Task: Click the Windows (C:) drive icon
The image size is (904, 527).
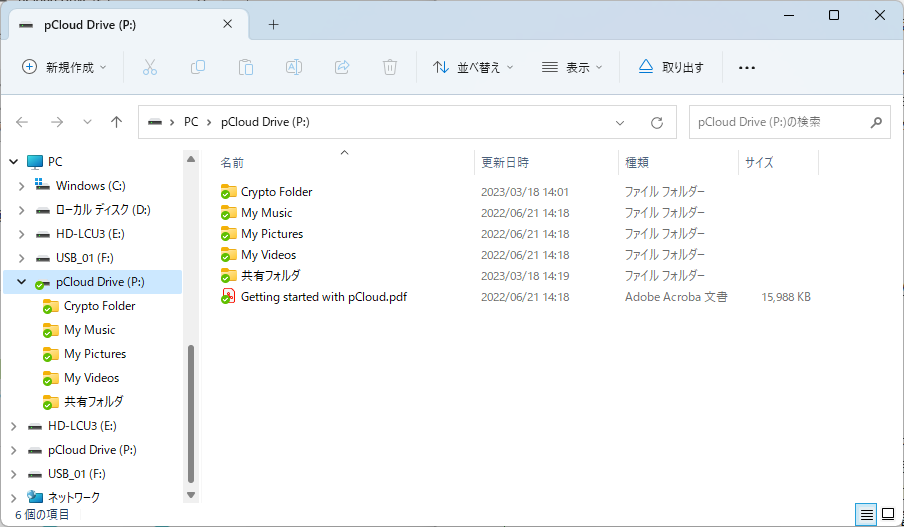Action: (x=42, y=185)
